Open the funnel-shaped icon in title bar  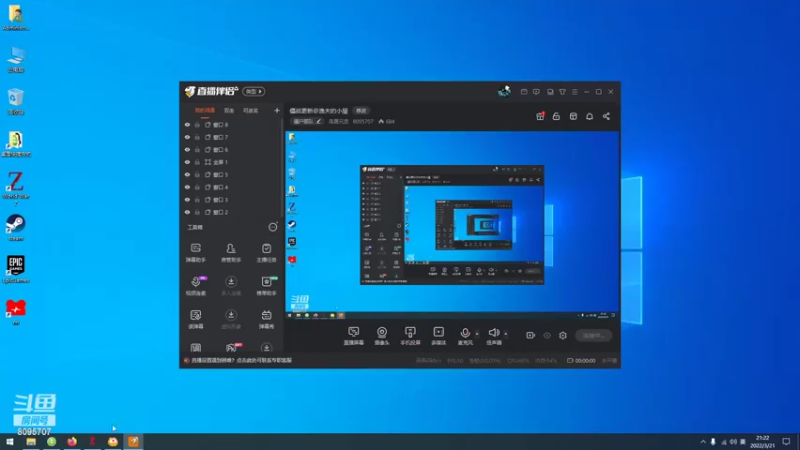pyautogui.click(x=562, y=92)
